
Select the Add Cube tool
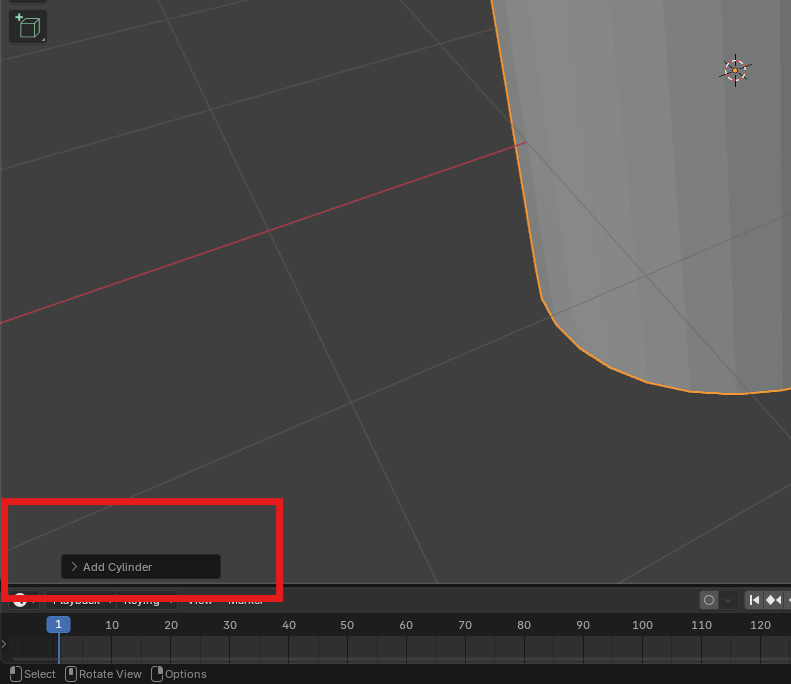[28, 26]
